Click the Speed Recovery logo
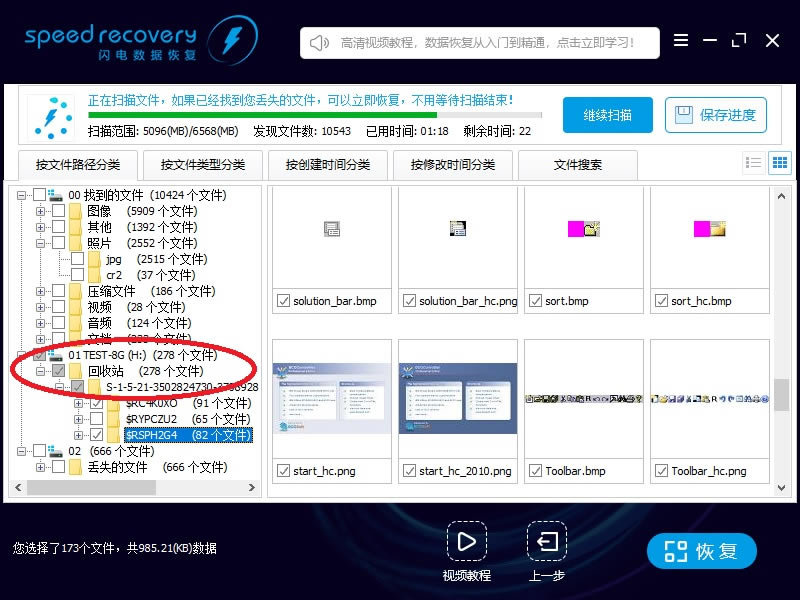The image size is (800, 600). tap(140, 40)
